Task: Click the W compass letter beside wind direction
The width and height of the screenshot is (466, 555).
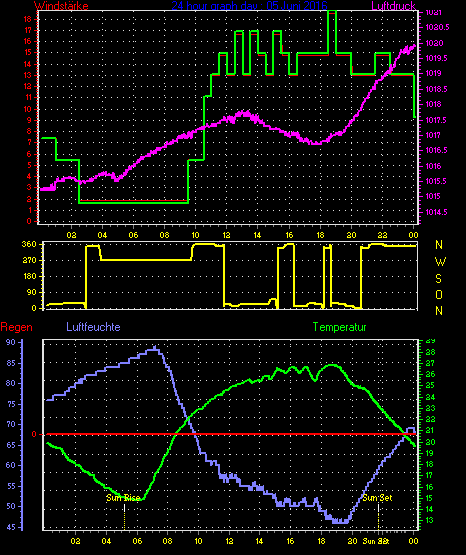Action: coord(440,262)
